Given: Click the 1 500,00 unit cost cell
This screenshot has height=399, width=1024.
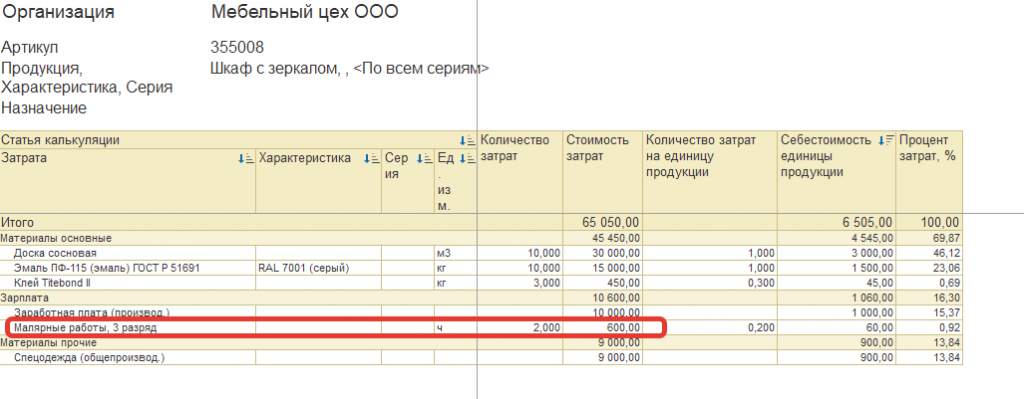Looking at the screenshot, I should pyautogui.click(x=837, y=268).
